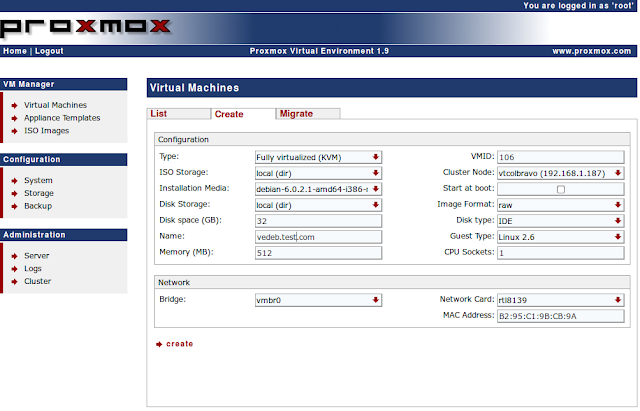Go to Home in top bar
Screen dimensions: 640x411
click(15, 51)
